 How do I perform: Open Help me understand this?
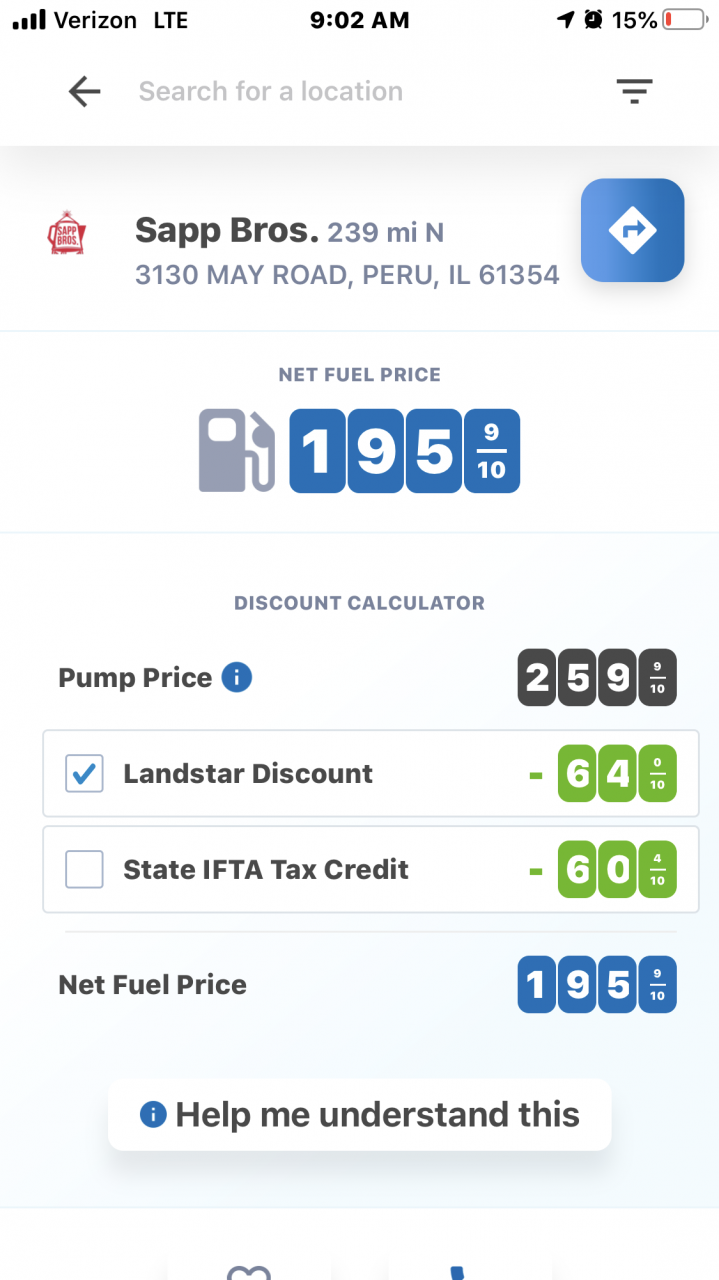click(360, 1114)
